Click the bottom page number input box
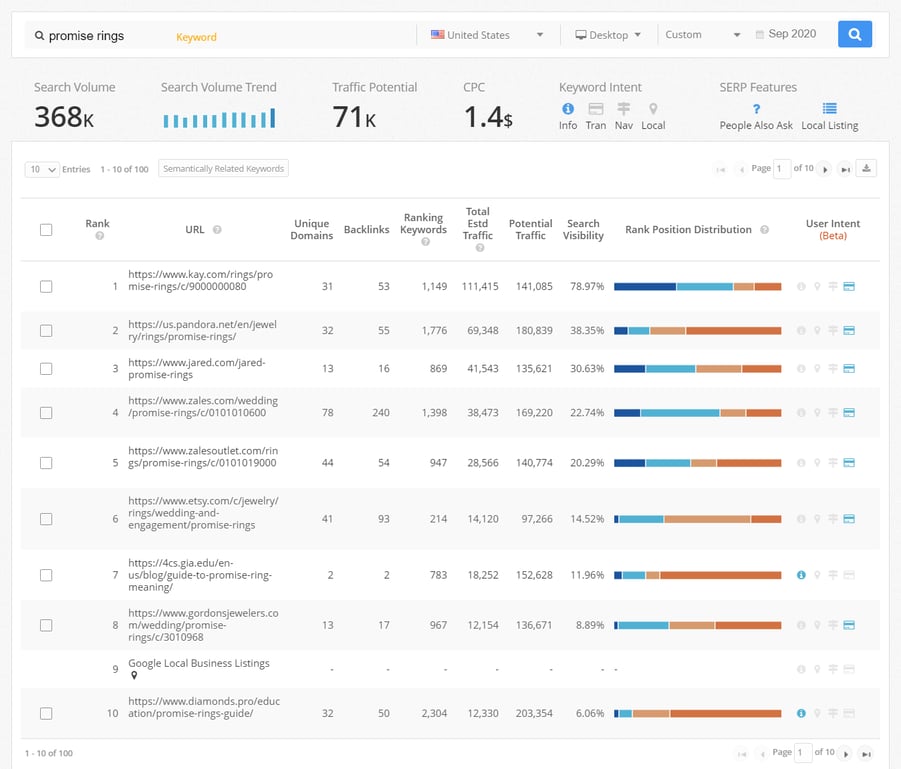The width and height of the screenshot is (901, 769). 803,753
